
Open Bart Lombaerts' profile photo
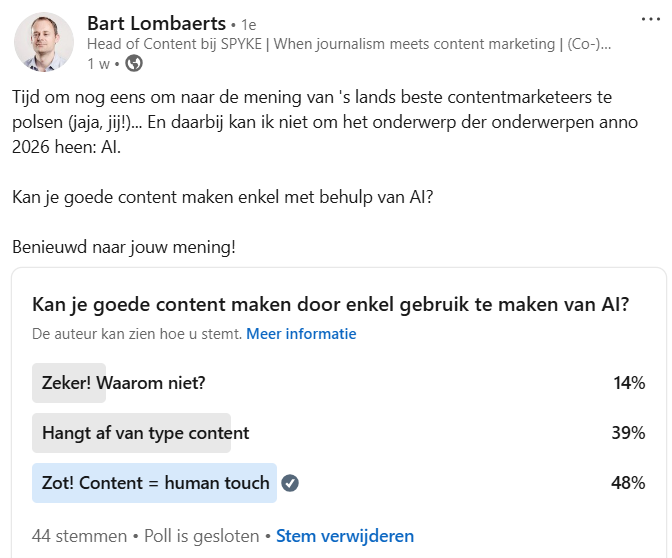44,42
